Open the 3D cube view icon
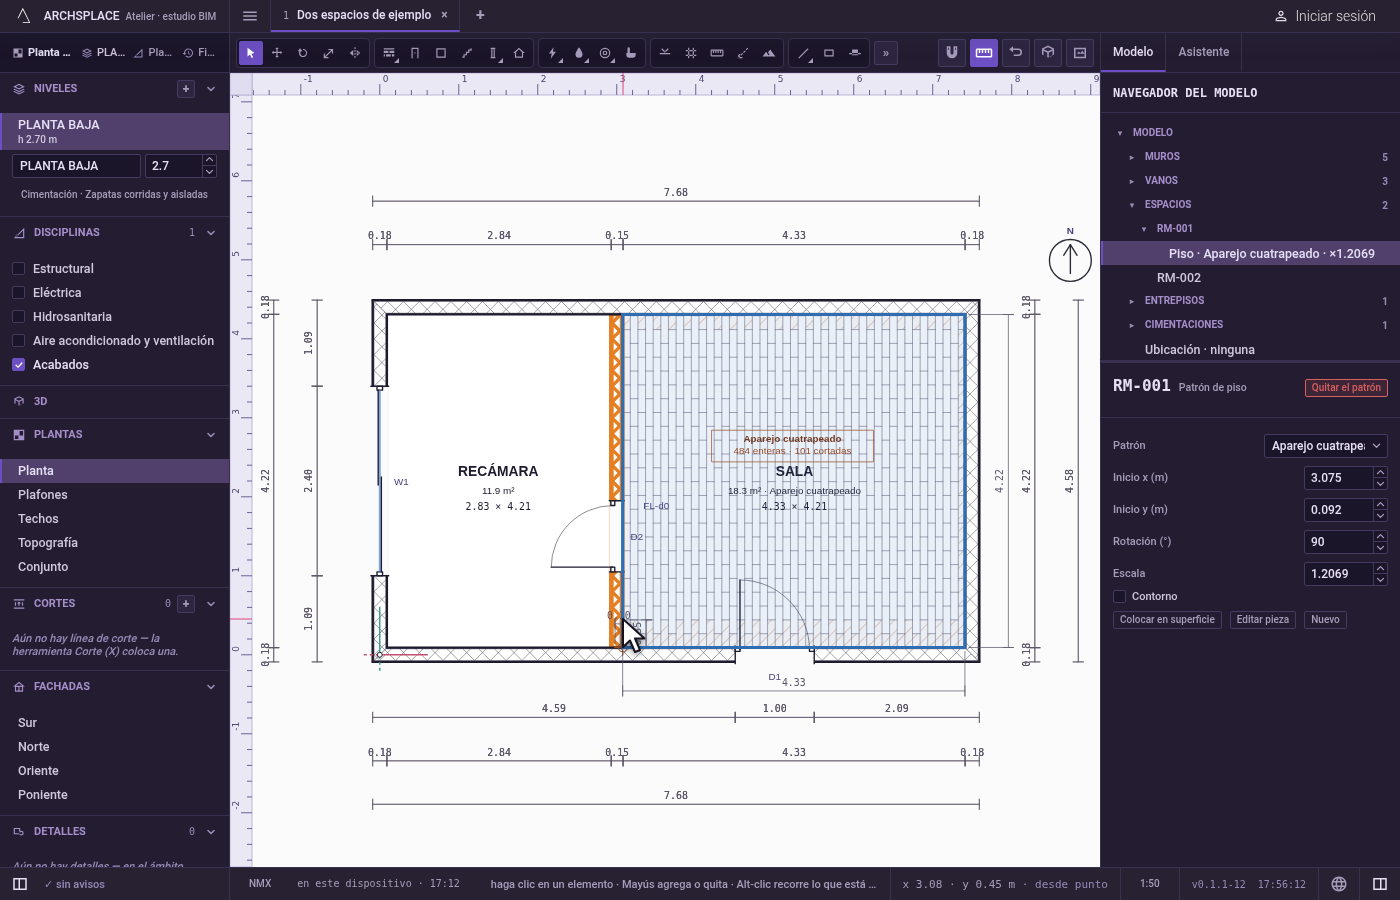The width and height of the screenshot is (1400, 900). 1048,52
